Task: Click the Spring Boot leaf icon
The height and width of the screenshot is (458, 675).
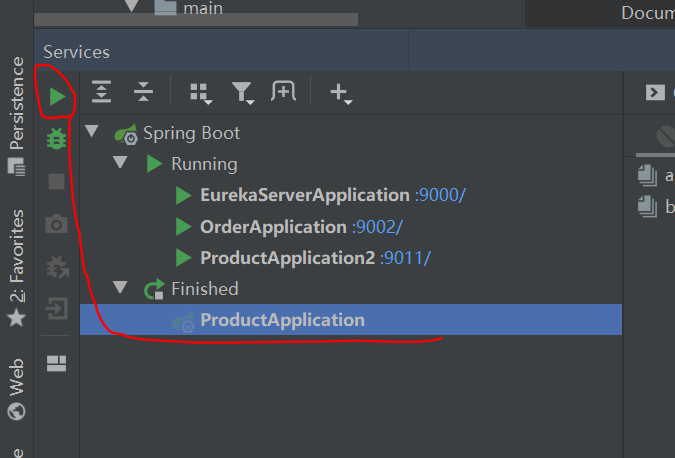Action: coord(126,134)
